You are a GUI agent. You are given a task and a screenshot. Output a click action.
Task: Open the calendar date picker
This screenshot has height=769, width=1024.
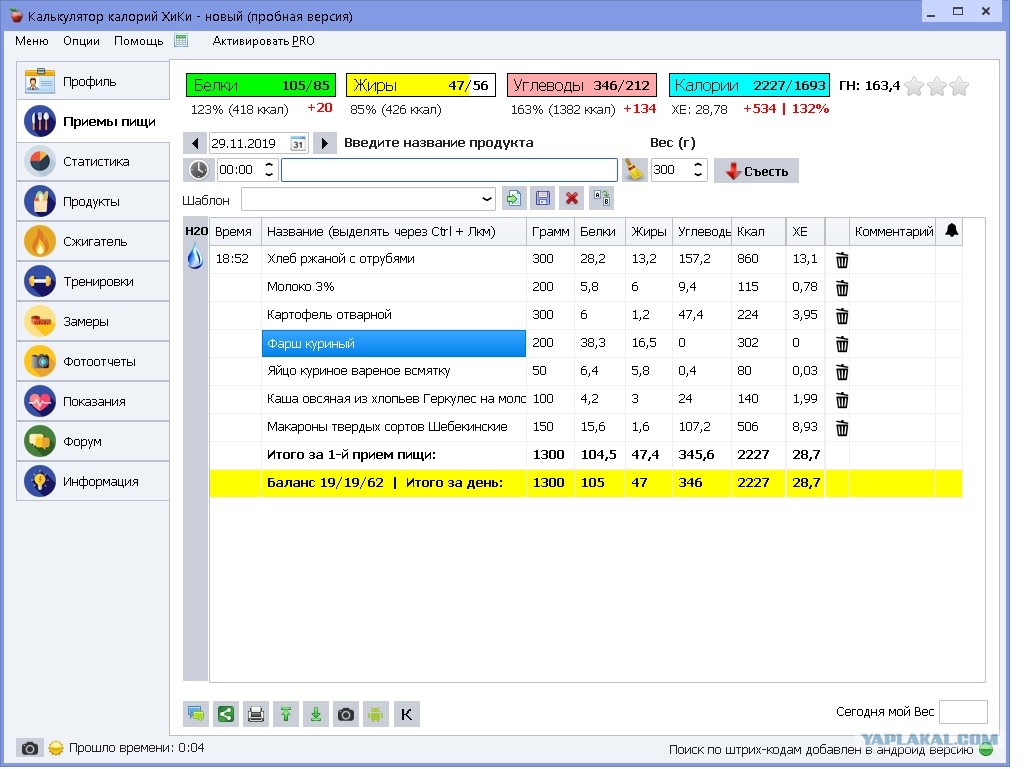[298, 144]
